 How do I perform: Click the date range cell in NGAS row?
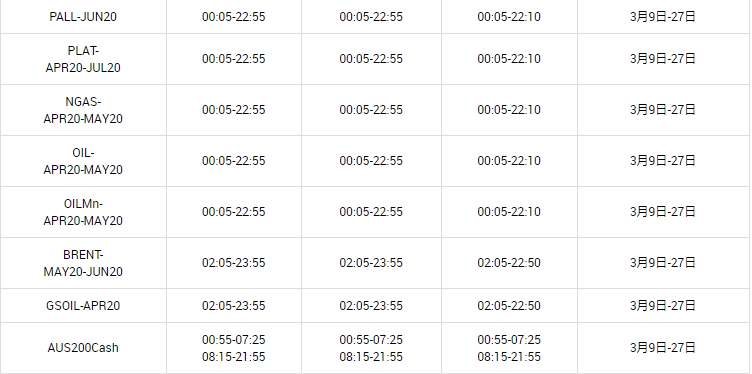[x=663, y=110]
